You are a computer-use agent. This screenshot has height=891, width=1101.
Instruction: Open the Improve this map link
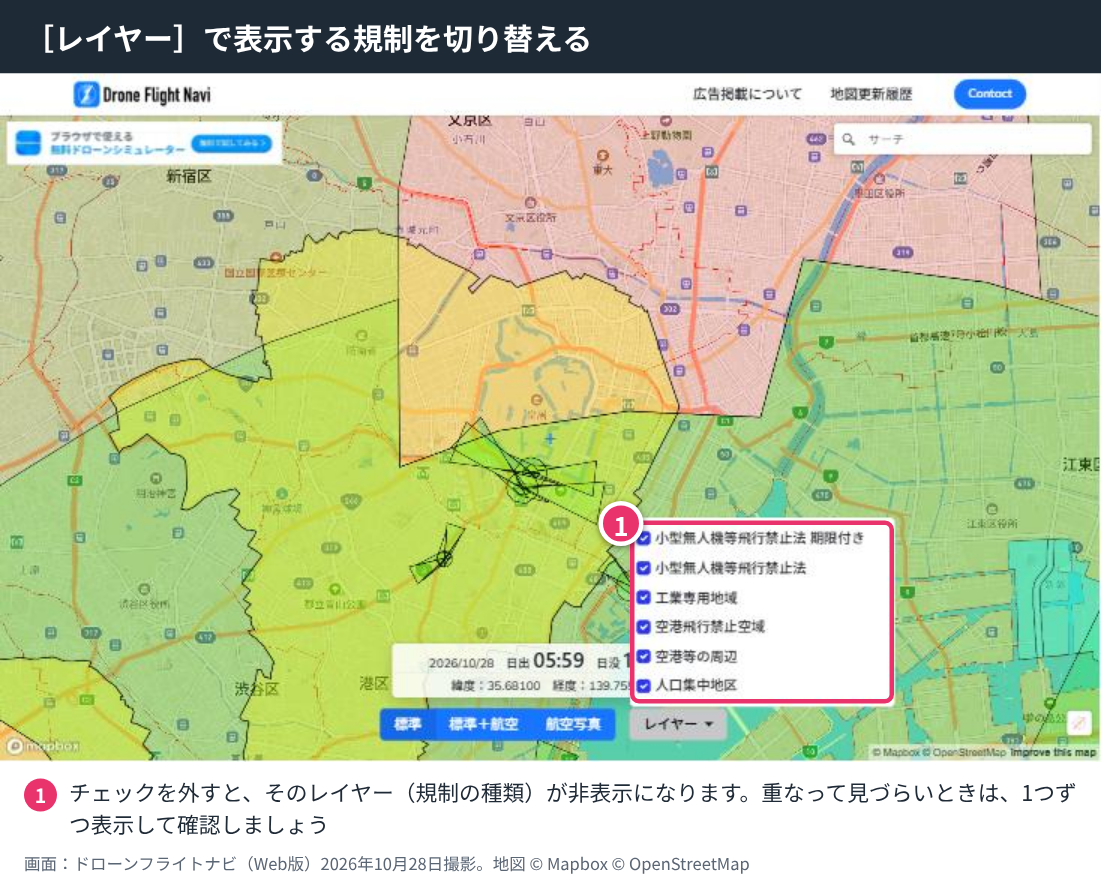click(1053, 752)
